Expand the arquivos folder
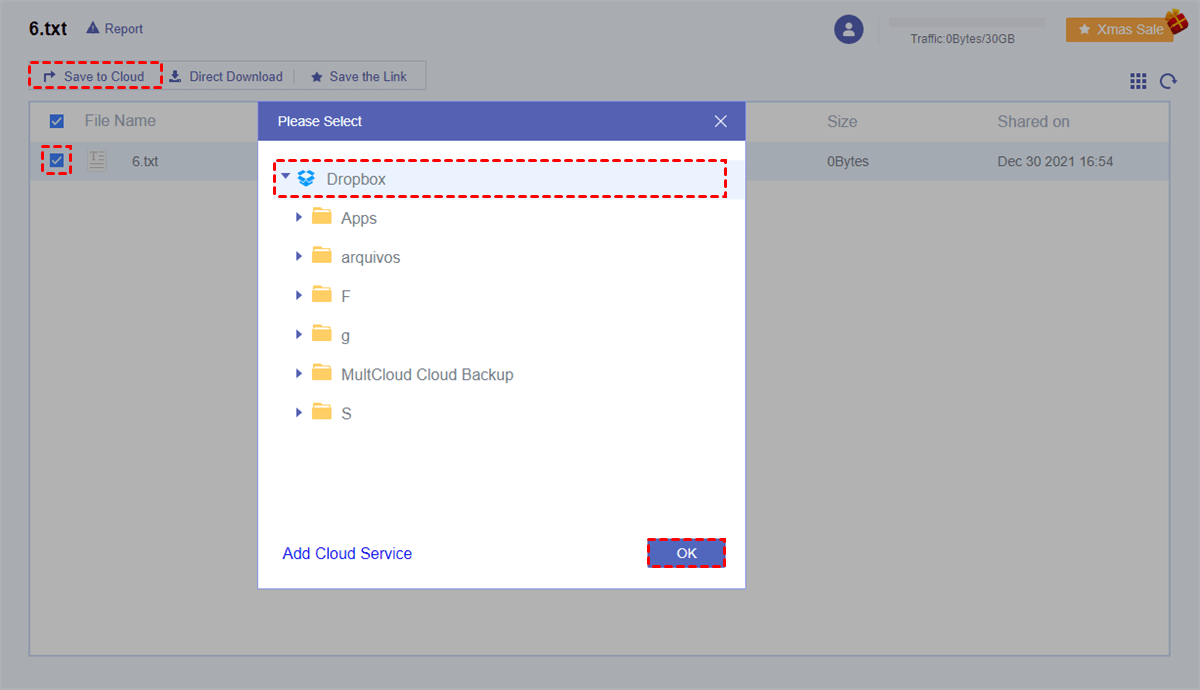The image size is (1200, 690). pyautogui.click(x=299, y=257)
